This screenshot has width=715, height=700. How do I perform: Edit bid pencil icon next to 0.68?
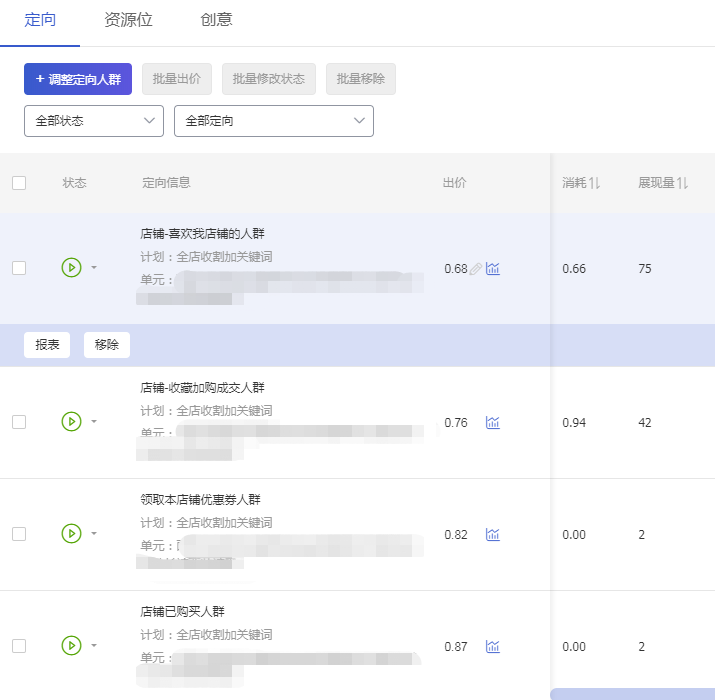coord(476,269)
